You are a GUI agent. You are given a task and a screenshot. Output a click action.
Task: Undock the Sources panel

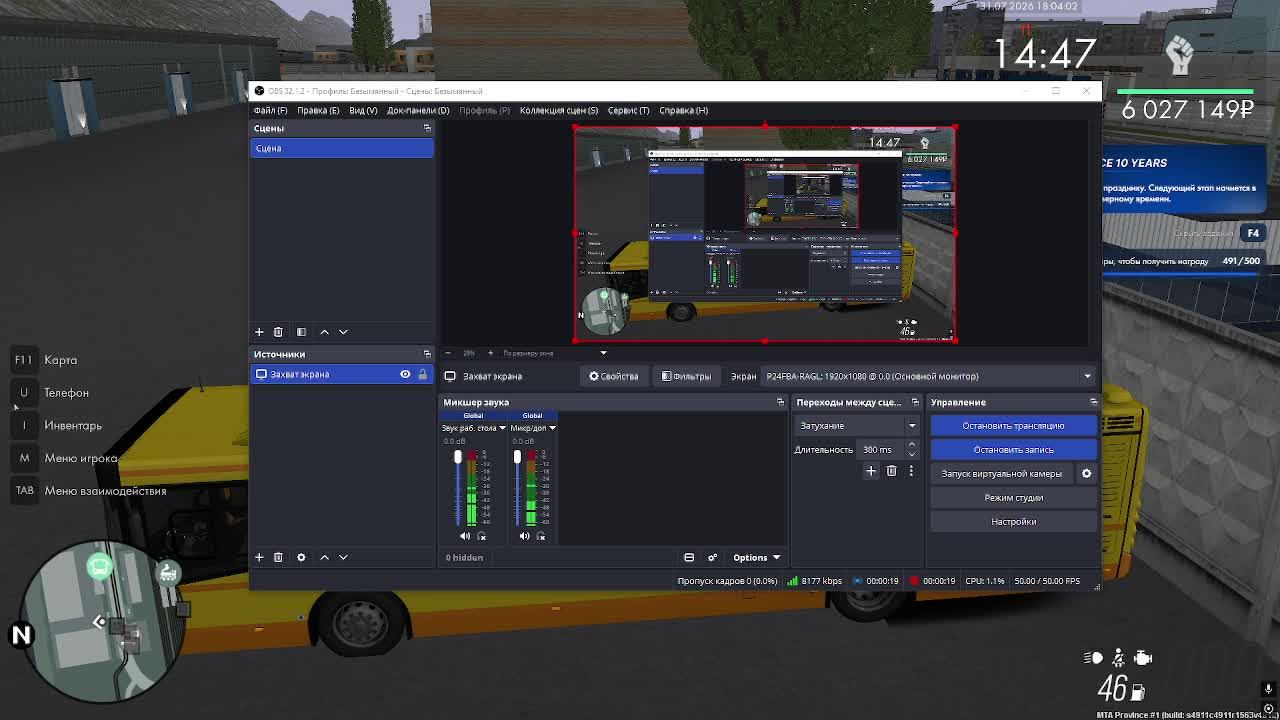pyautogui.click(x=427, y=354)
